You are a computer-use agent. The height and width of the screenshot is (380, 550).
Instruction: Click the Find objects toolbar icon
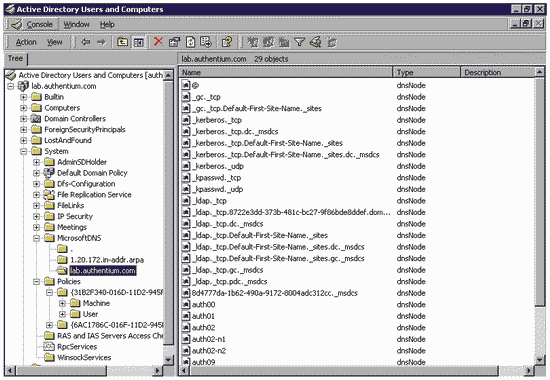point(315,42)
